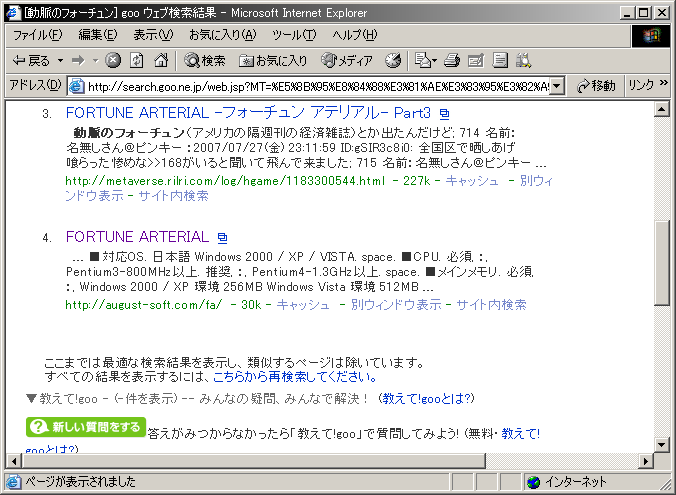Click vertical scrollbar down arrow
The width and height of the screenshot is (676, 495).
(661, 444)
